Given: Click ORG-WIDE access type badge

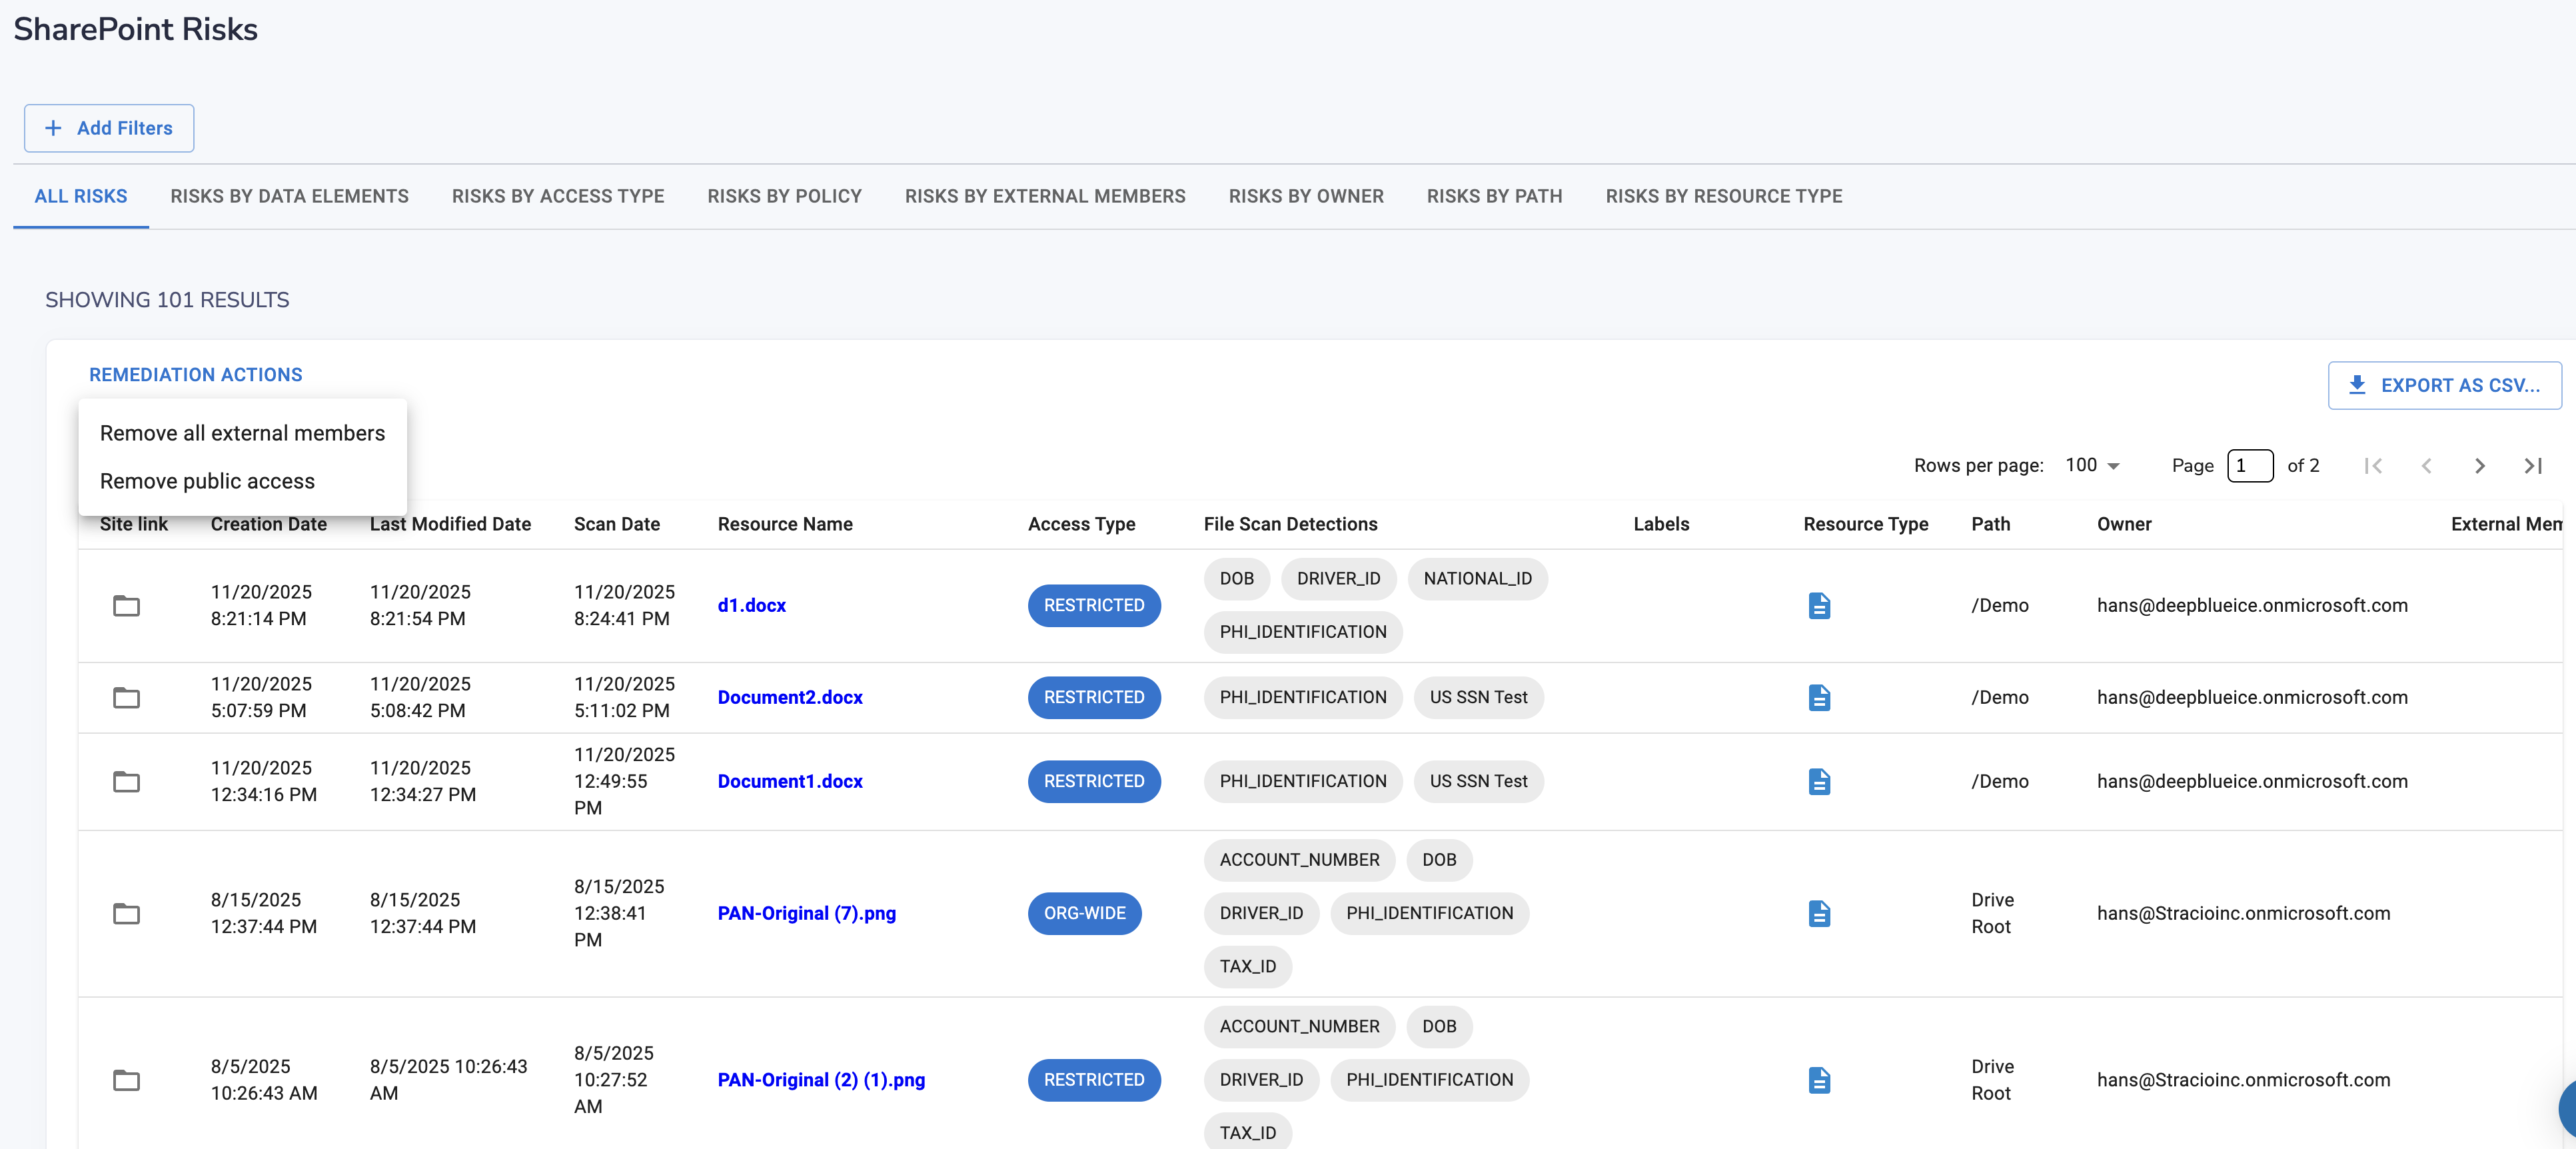Looking at the screenshot, I should pyautogui.click(x=1084, y=913).
